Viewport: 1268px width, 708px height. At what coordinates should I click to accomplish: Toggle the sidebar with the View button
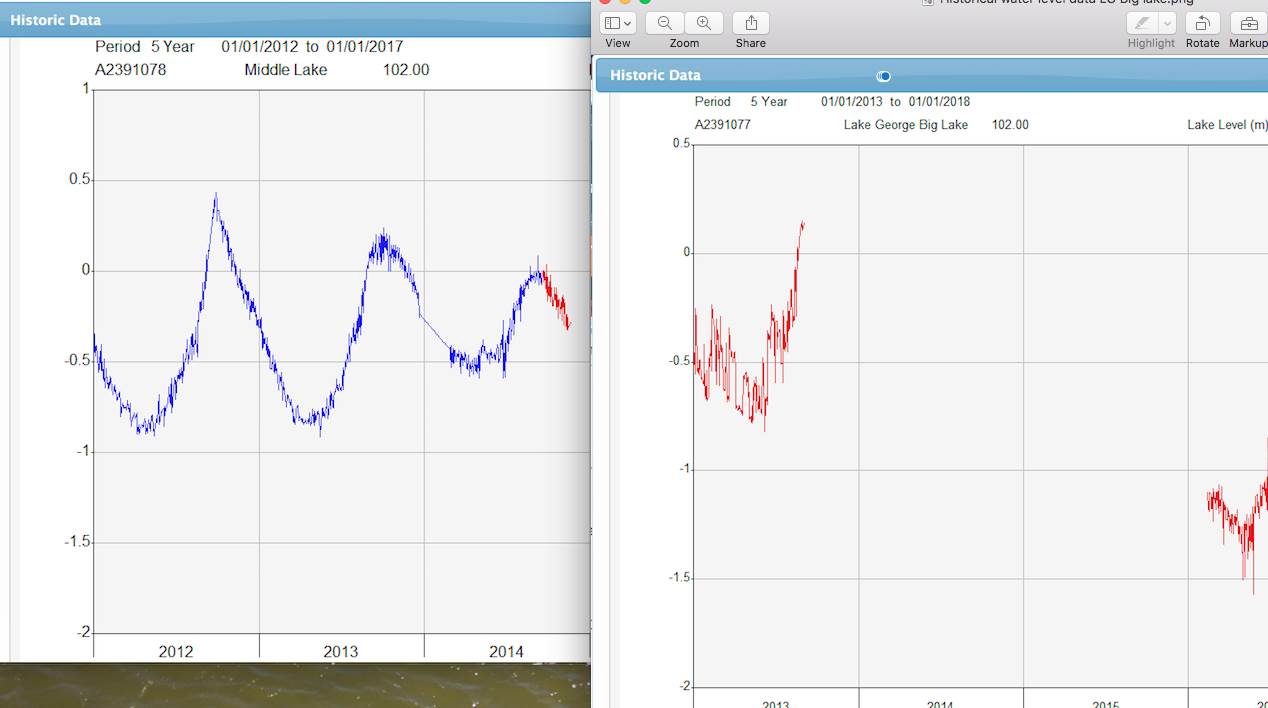611,22
